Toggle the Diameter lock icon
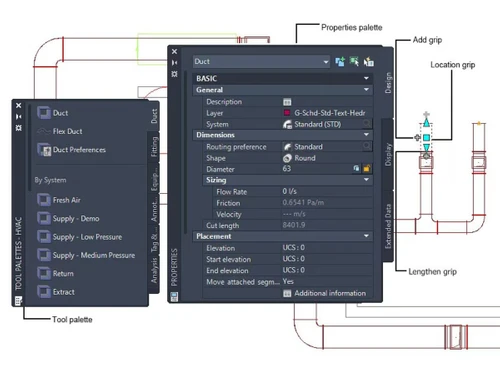Screen dimensions: 500x375 (366, 168)
